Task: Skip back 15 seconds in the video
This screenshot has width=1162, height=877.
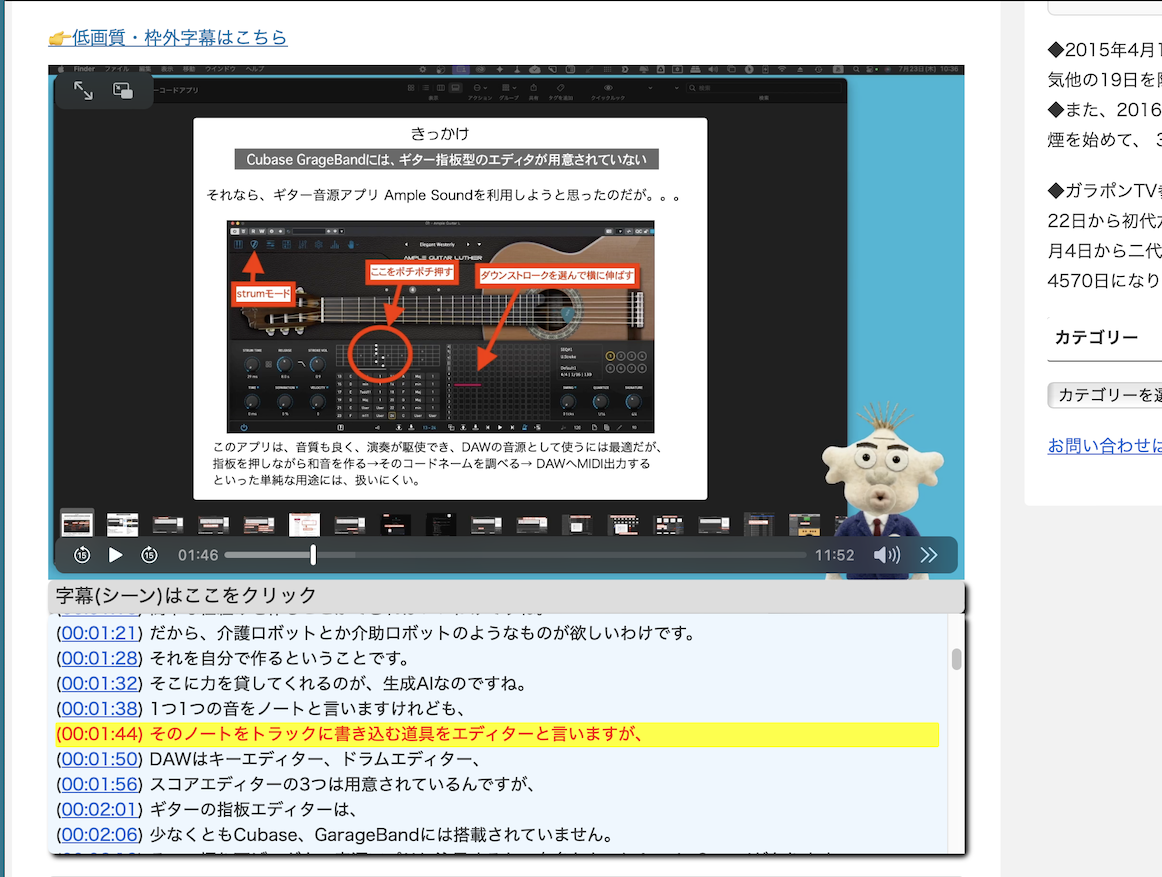Action: click(x=82, y=555)
